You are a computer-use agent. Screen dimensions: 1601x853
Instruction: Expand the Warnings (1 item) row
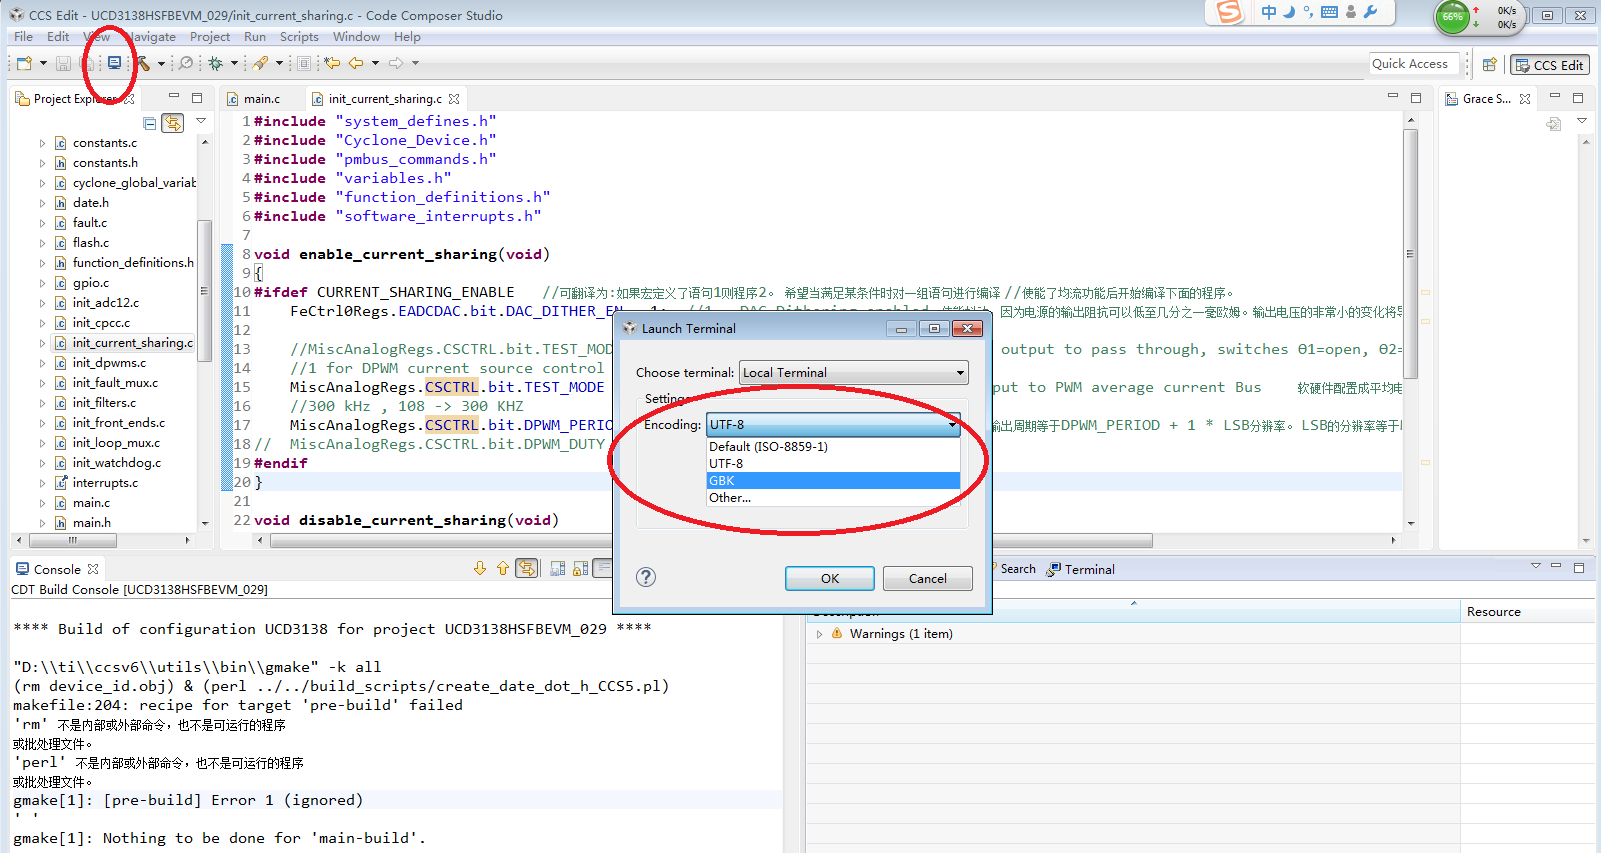819,634
